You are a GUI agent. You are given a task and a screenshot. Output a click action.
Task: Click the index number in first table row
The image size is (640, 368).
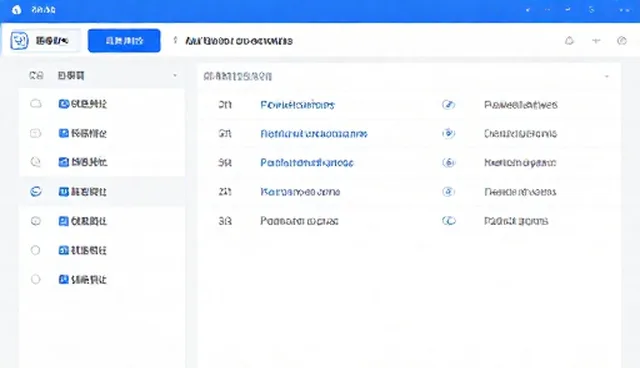(225, 105)
